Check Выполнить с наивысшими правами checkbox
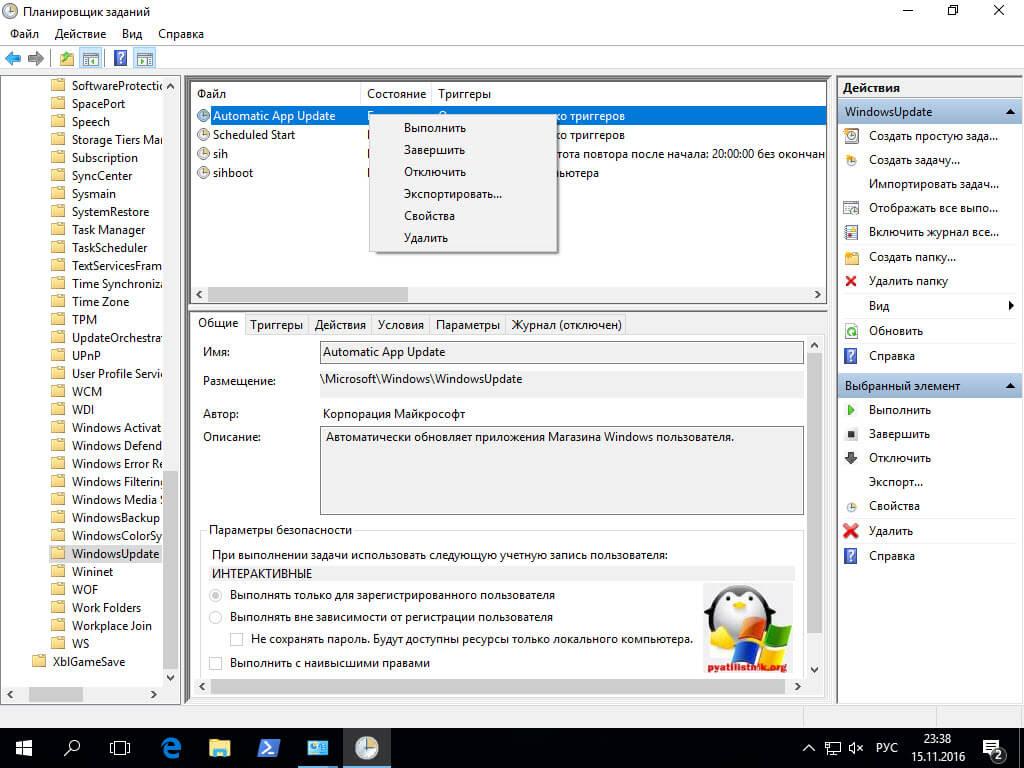 click(215, 664)
